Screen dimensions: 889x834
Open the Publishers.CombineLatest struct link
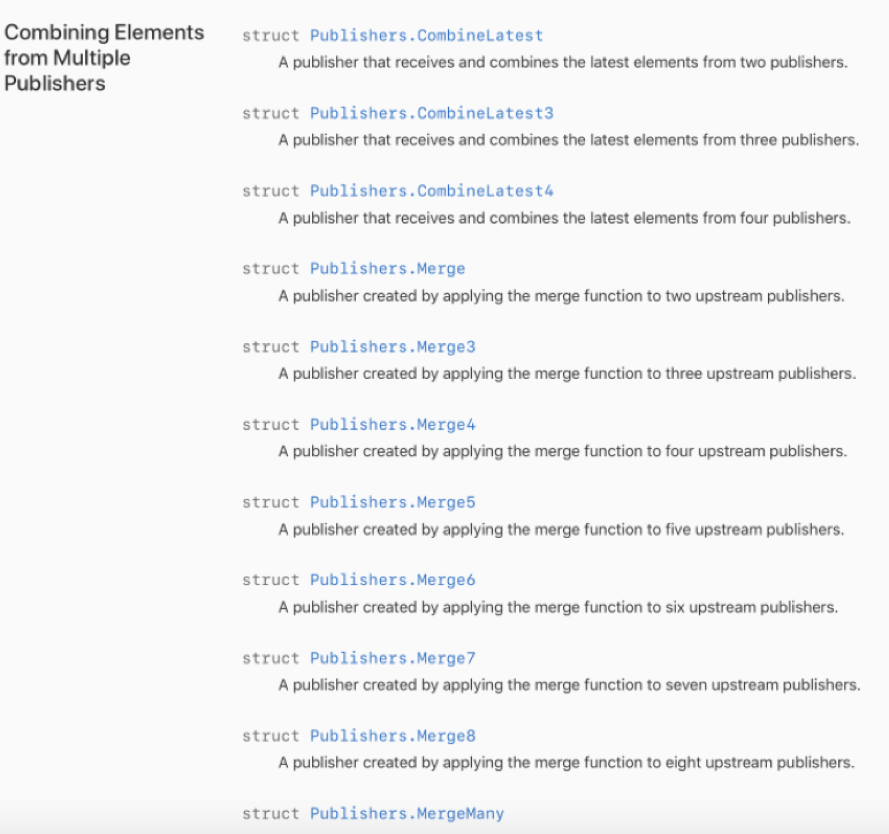[426, 36]
